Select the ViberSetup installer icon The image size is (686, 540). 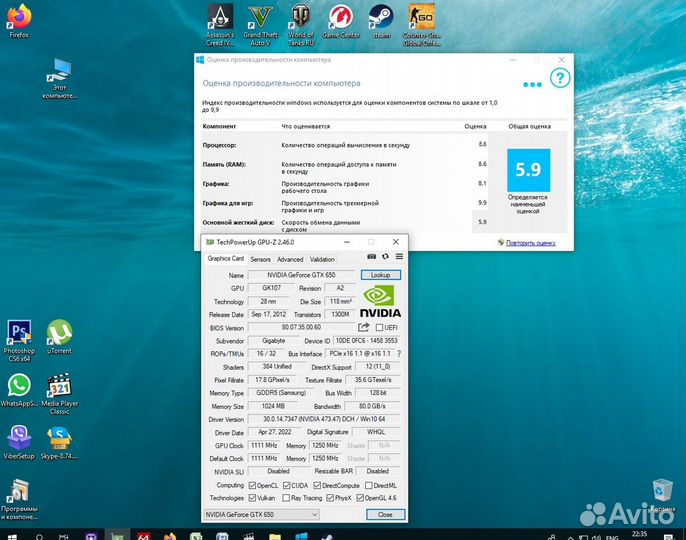(19, 443)
